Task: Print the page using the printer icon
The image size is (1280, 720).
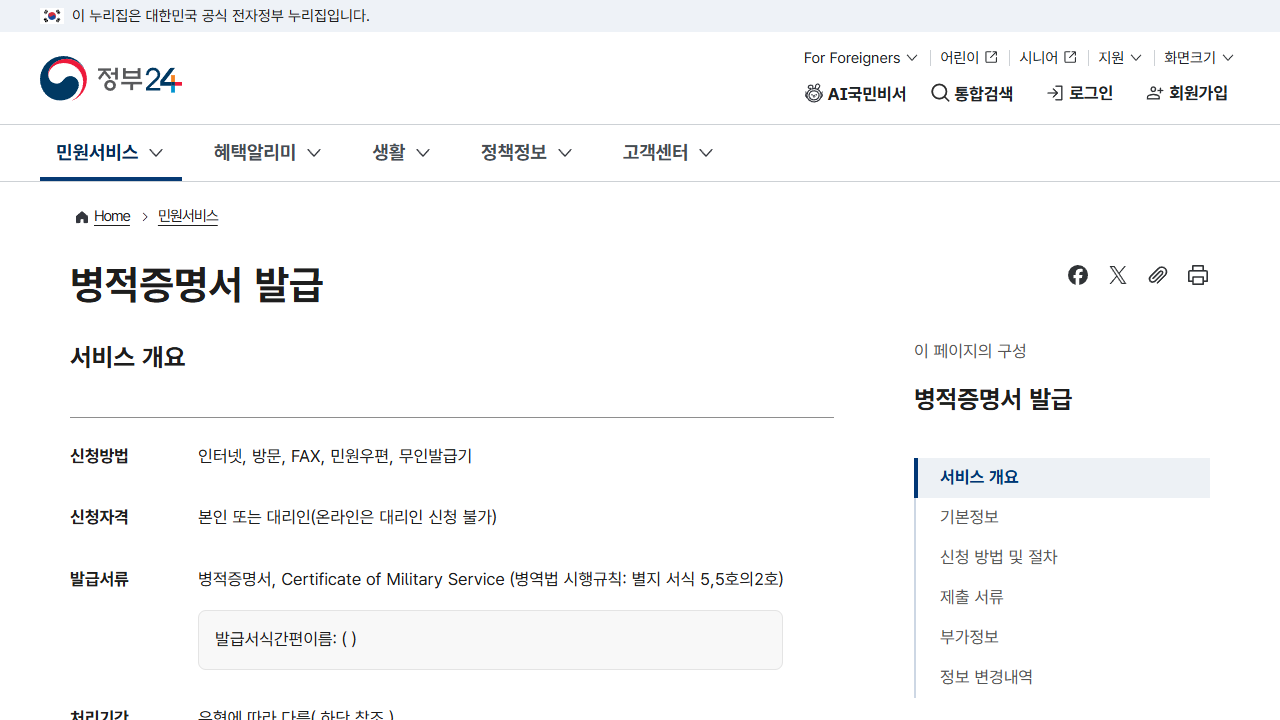Action: (1198, 275)
